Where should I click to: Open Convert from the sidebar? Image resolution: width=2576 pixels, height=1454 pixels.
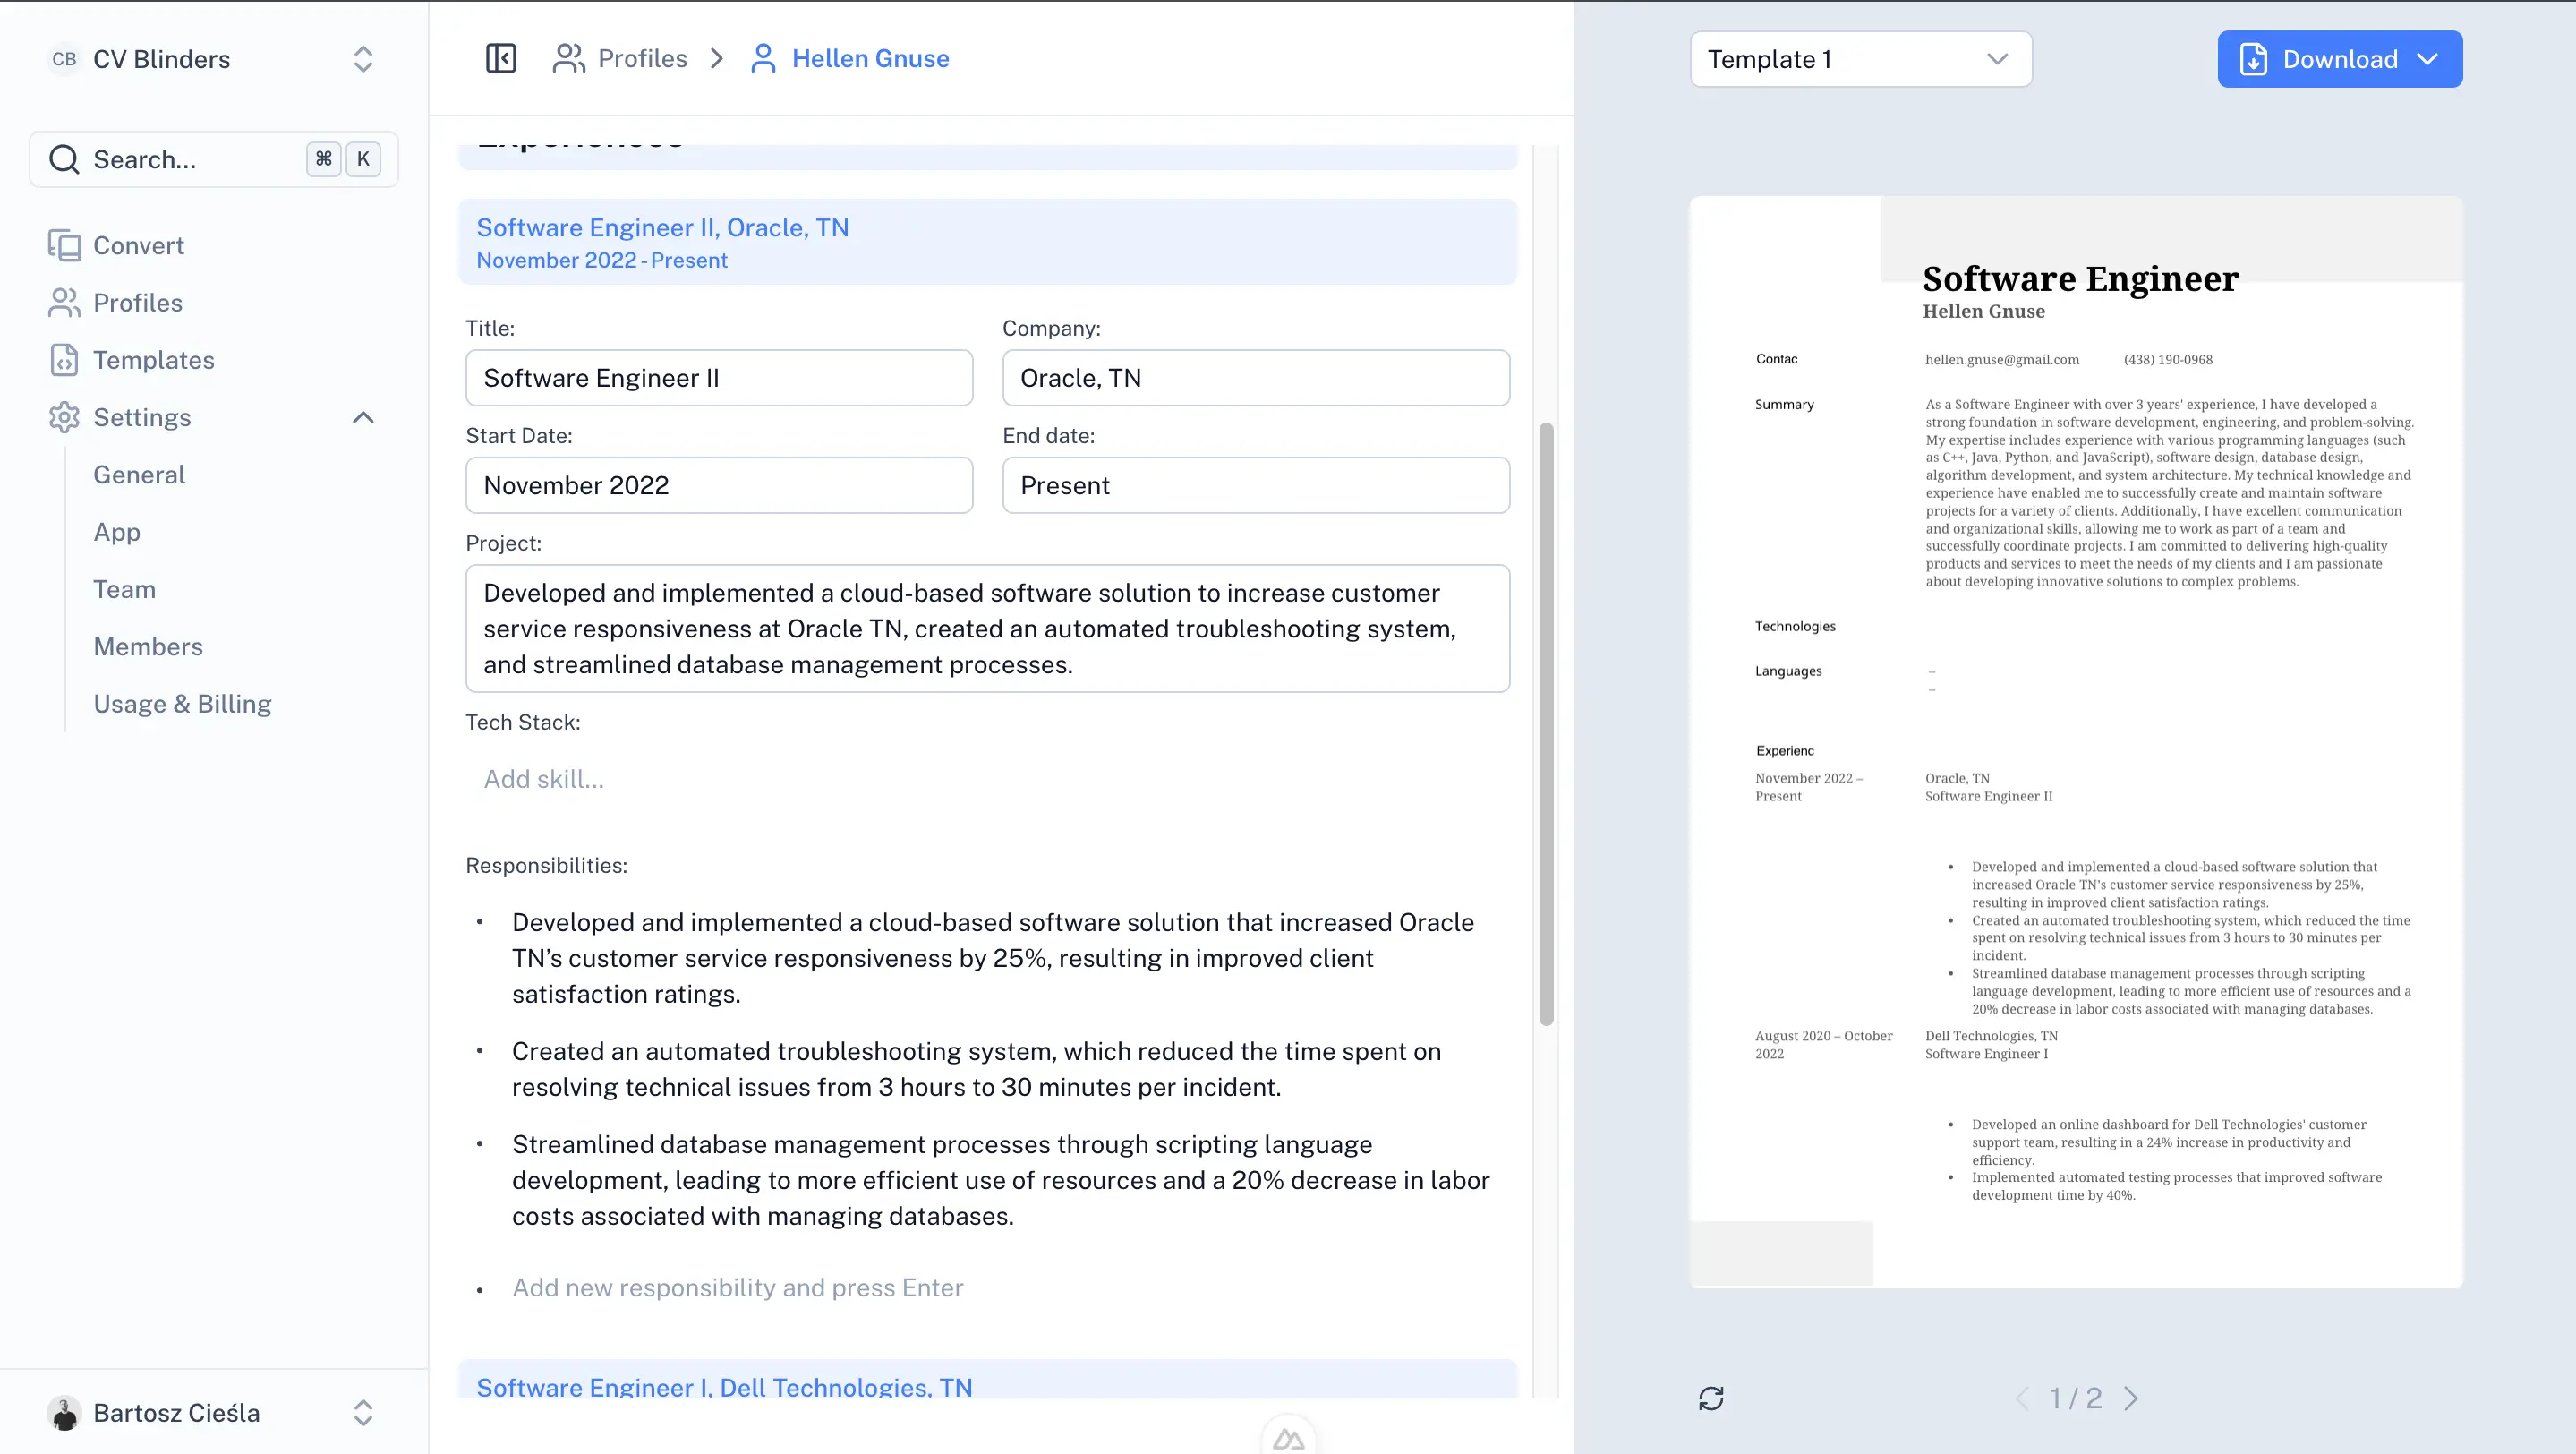click(138, 245)
